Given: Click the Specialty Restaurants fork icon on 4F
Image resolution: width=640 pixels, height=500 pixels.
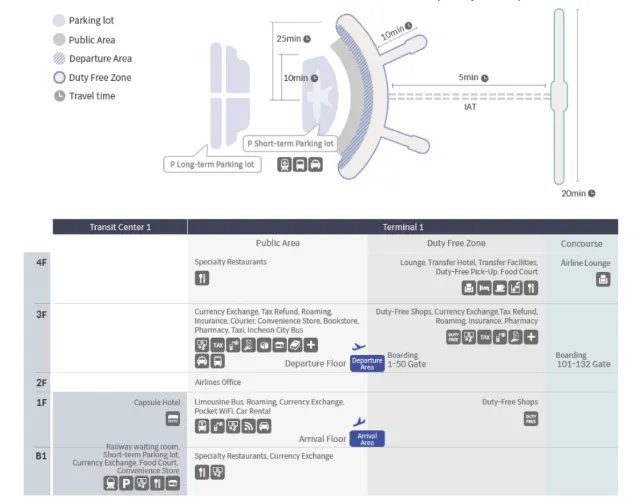Looking at the screenshot, I should coord(202,278).
